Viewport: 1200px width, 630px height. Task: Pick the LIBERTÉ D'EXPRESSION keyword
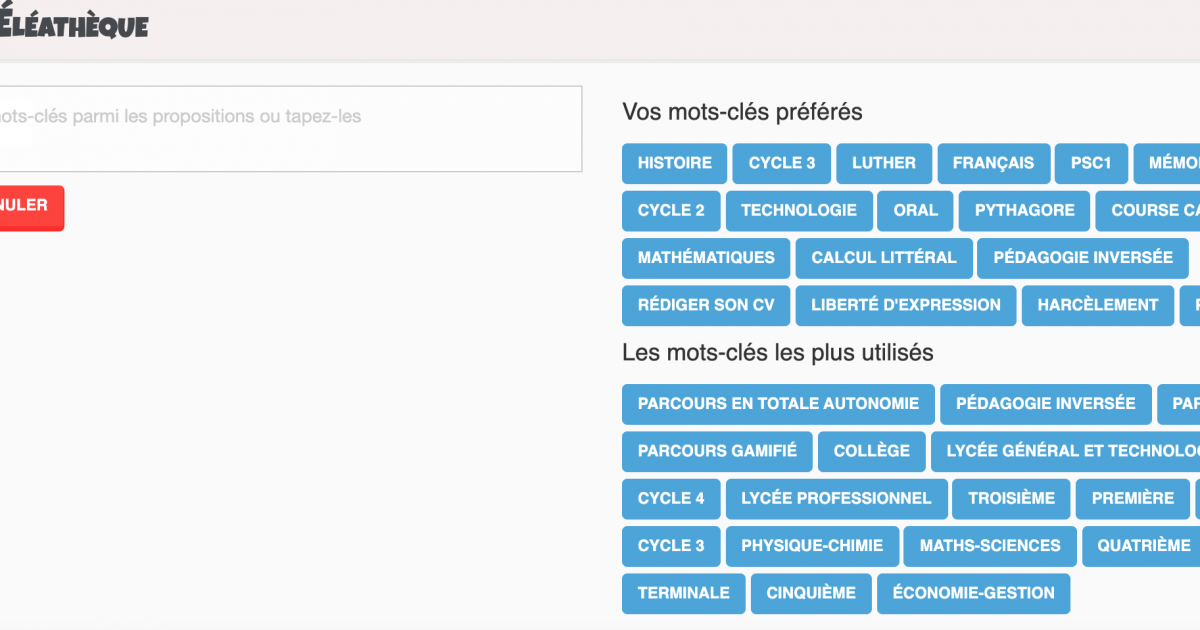pyautogui.click(x=905, y=305)
